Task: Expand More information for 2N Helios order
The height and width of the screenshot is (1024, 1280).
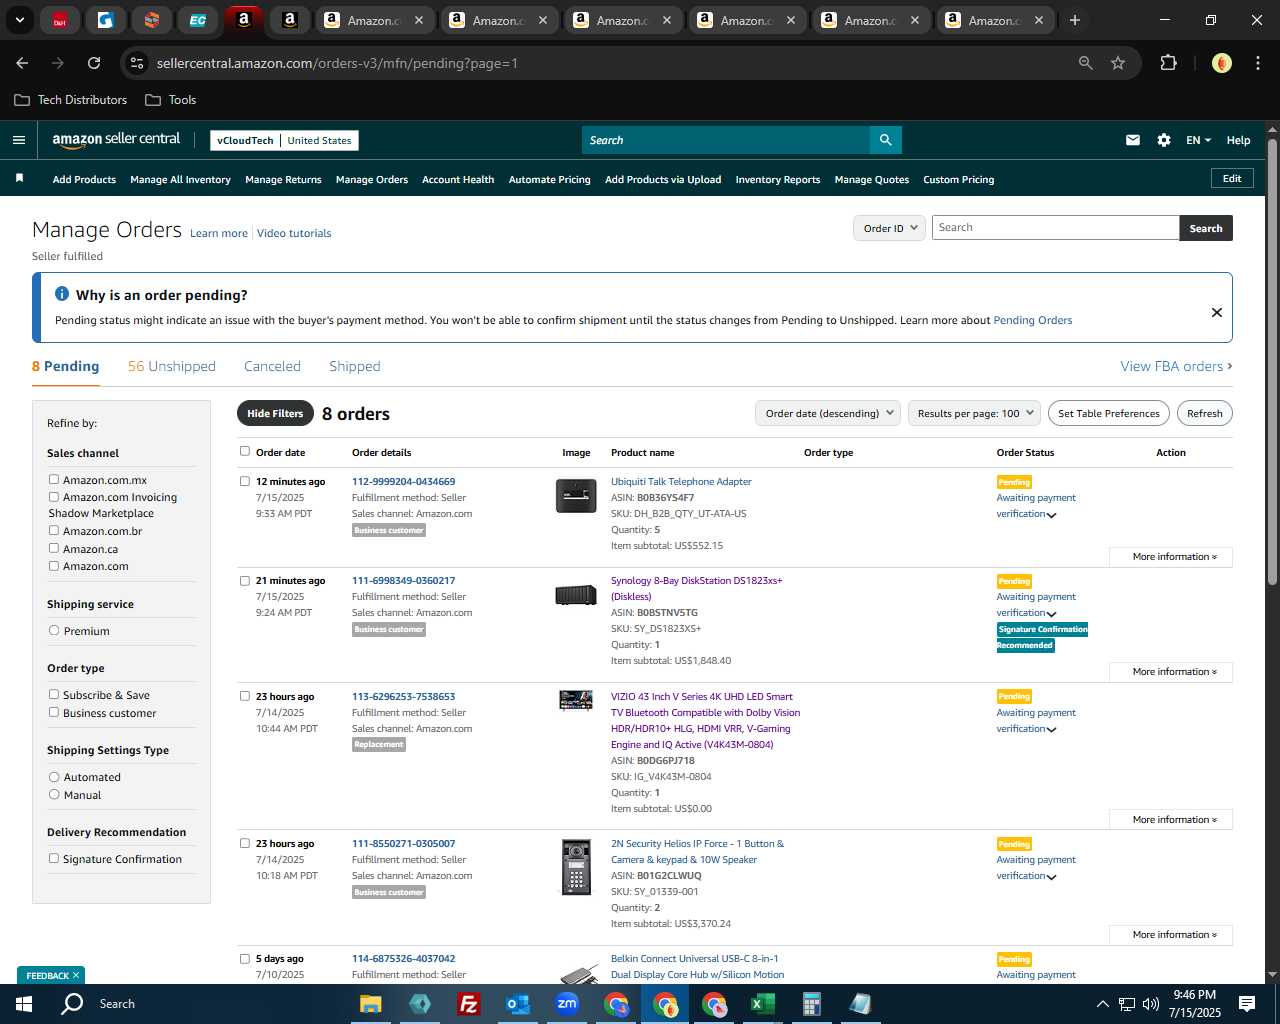Action: click(1171, 935)
